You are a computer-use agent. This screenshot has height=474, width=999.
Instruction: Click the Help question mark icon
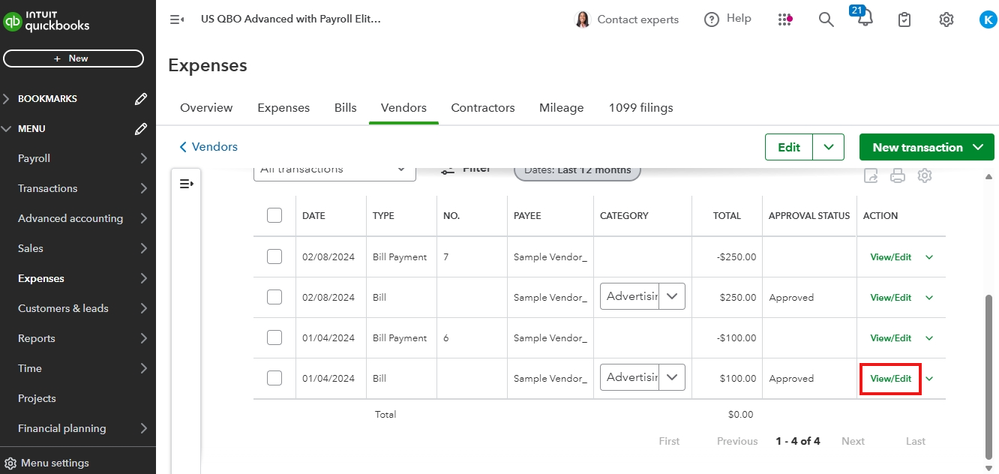[x=712, y=19]
